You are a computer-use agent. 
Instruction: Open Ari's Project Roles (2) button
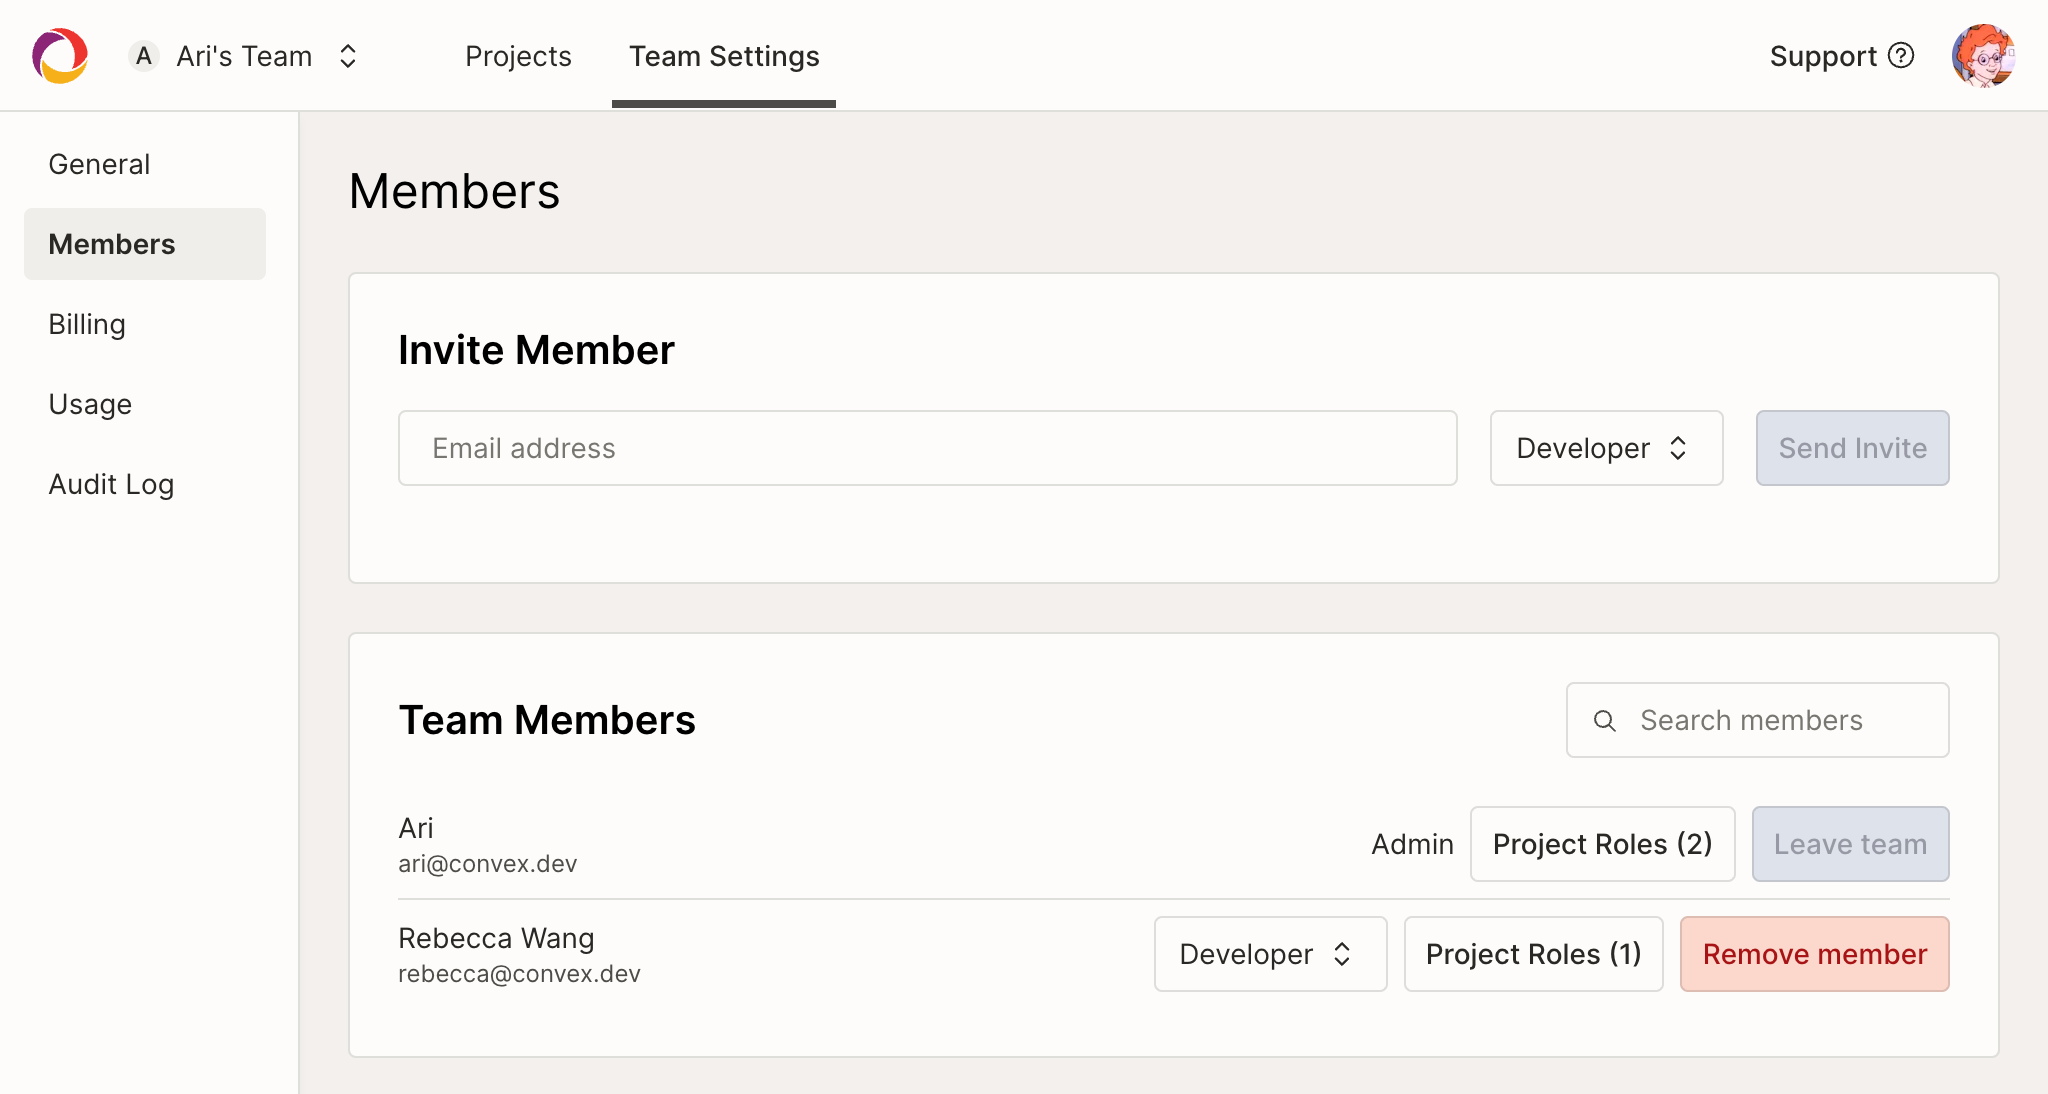pyautogui.click(x=1602, y=844)
